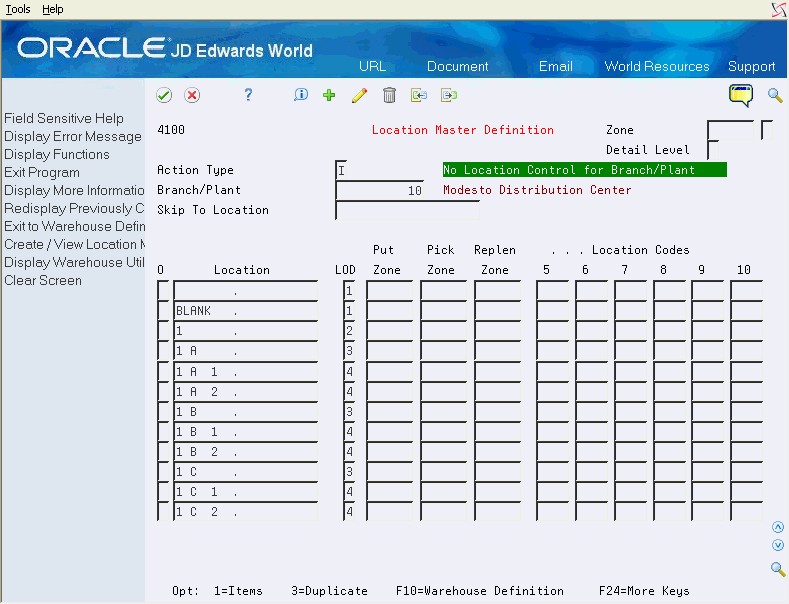This screenshot has width=789, height=604.
Task: Click the 1=Items option text
Action: (x=238, y=591)
